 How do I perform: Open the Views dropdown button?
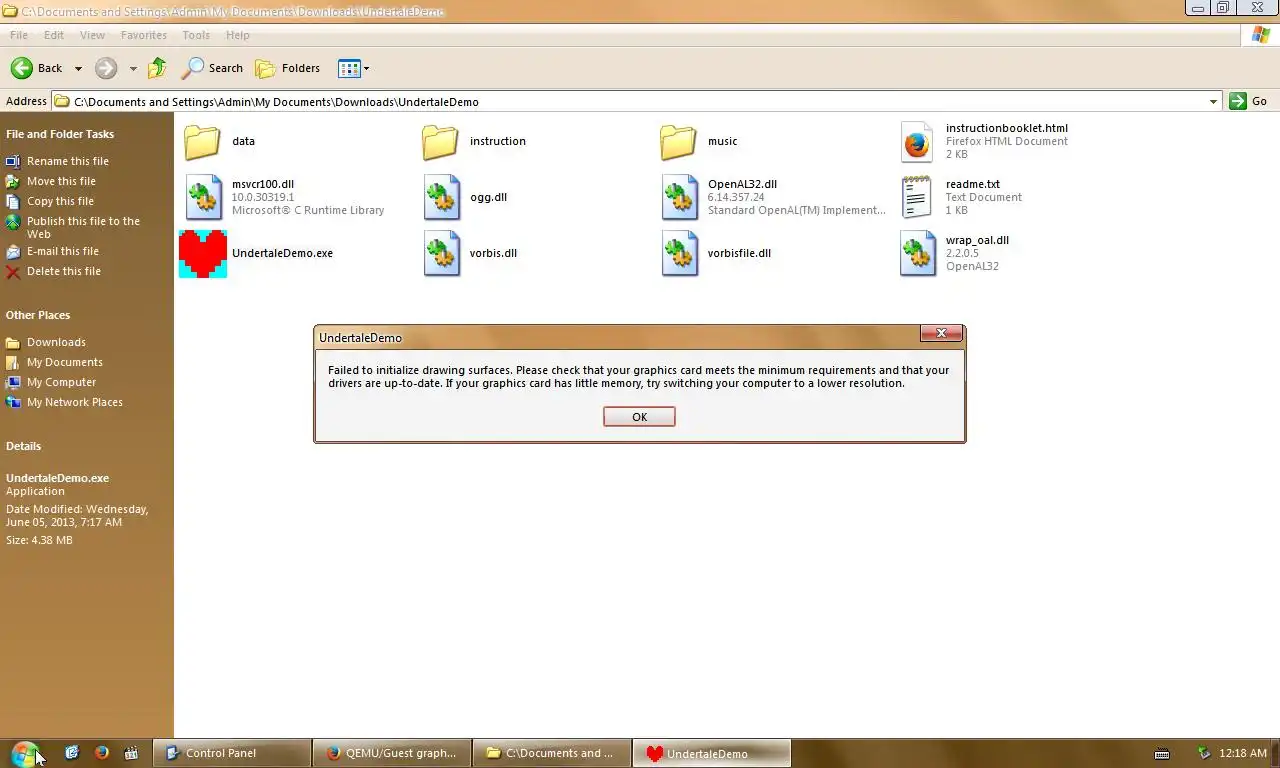[354, 68]
